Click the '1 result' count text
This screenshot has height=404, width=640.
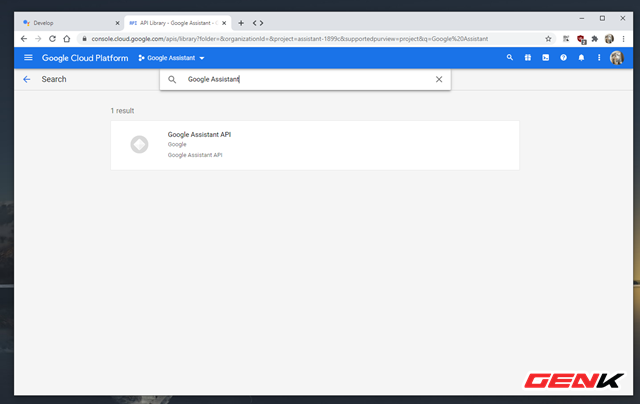(122, 111)
